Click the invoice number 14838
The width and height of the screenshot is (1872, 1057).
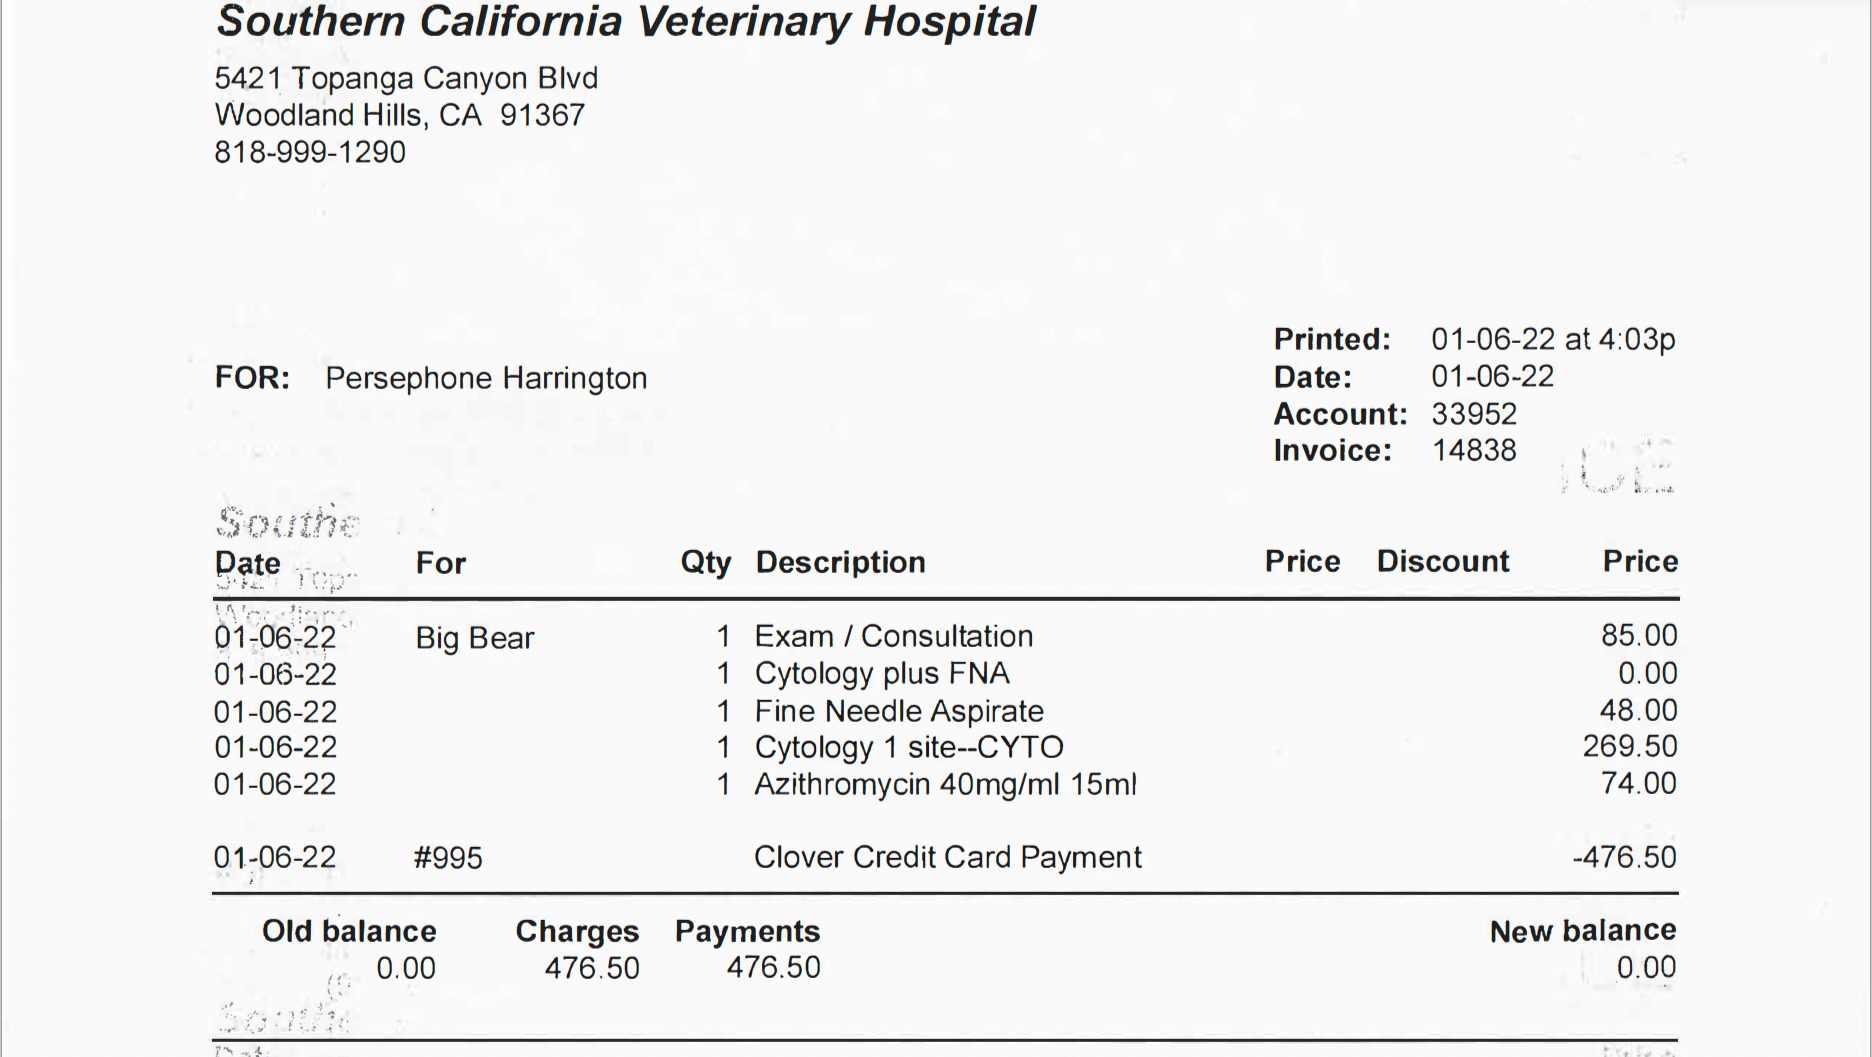point(1474,450)
